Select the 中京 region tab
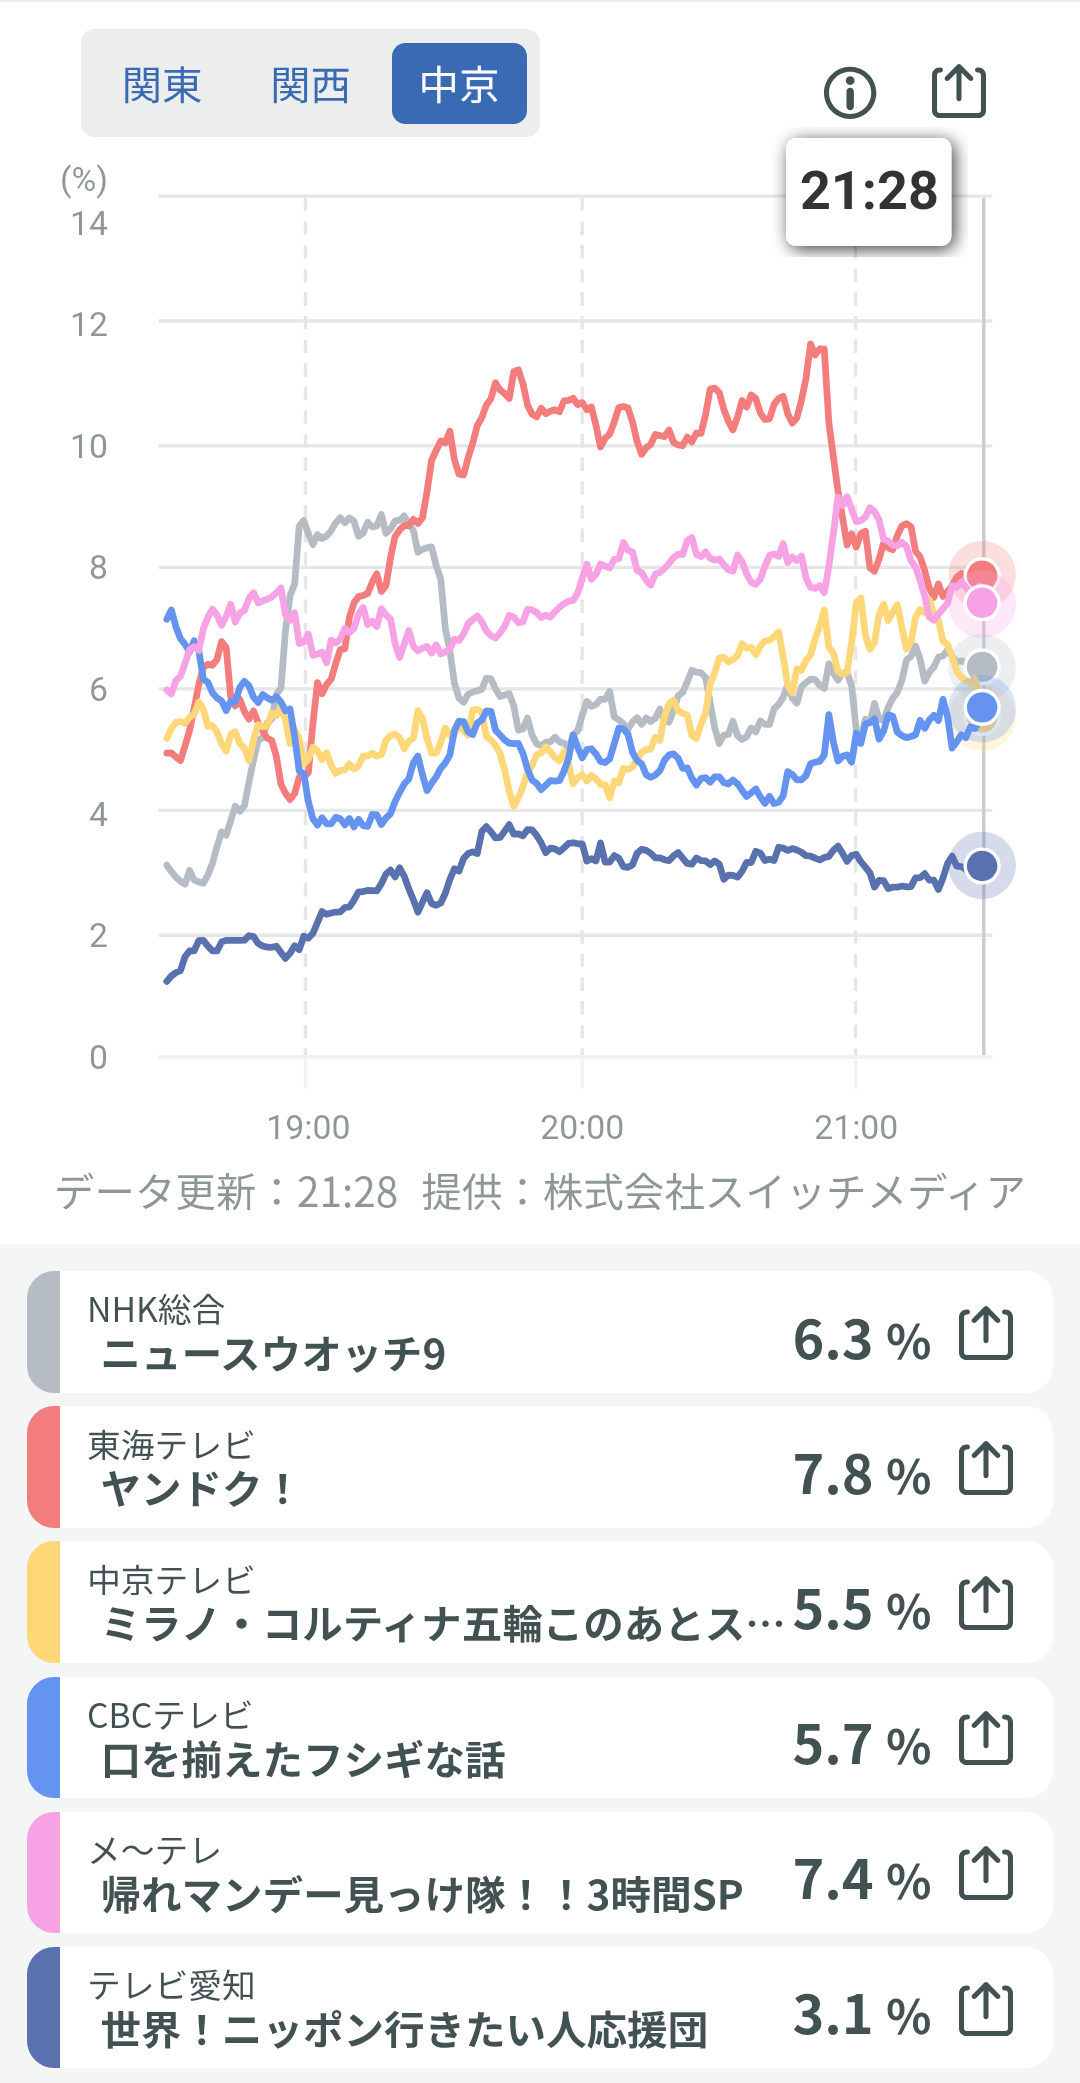The image size is (1080, 2083). pos(459,84)
